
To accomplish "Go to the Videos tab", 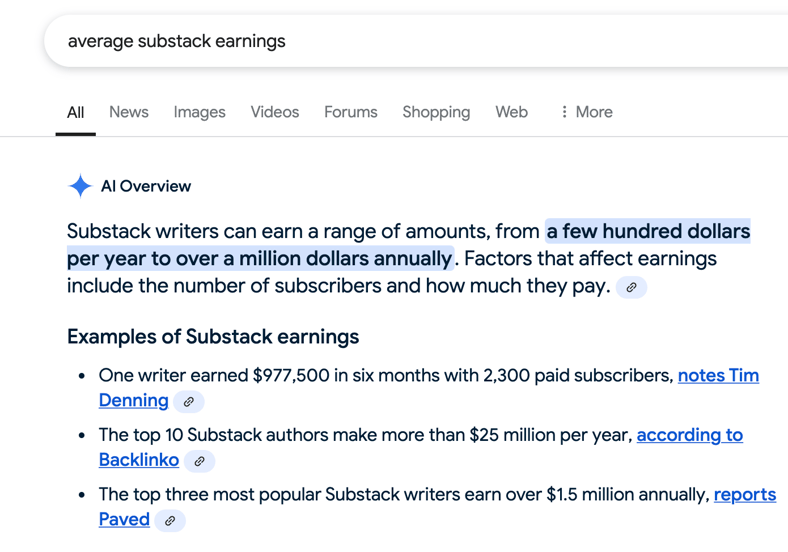I will (275, 112).
